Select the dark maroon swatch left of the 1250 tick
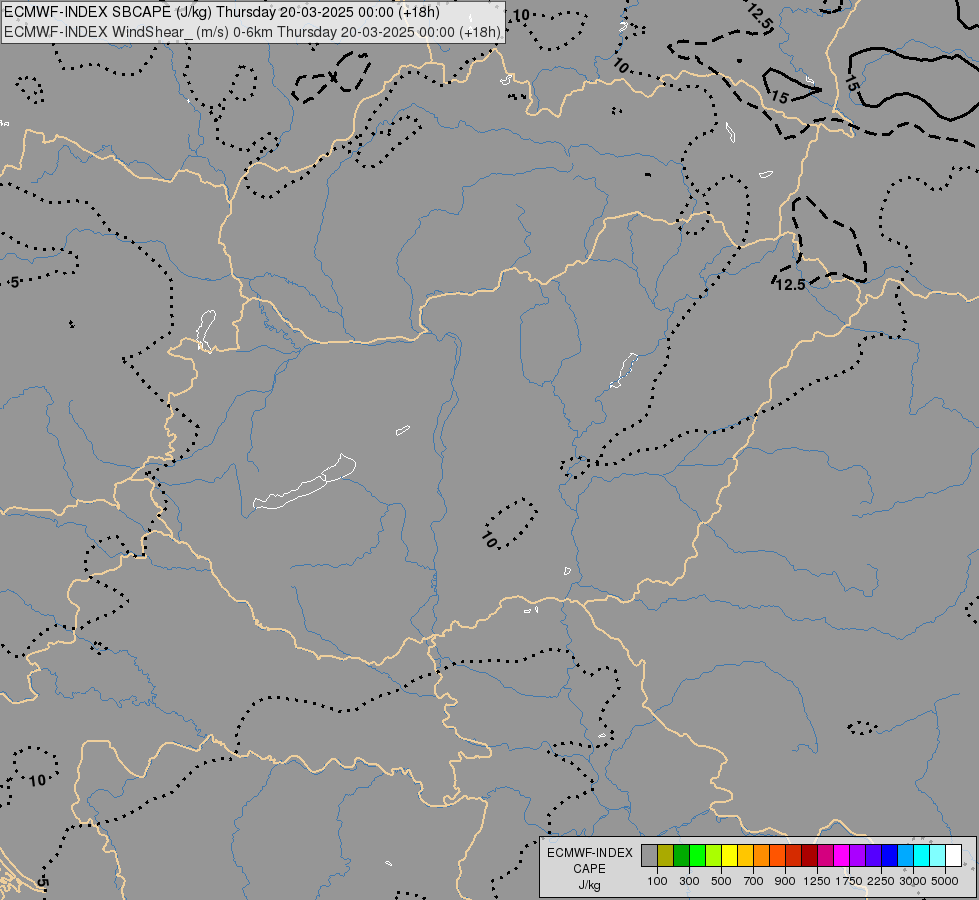This screenshot has height=900, width=979. click(810, 856)
